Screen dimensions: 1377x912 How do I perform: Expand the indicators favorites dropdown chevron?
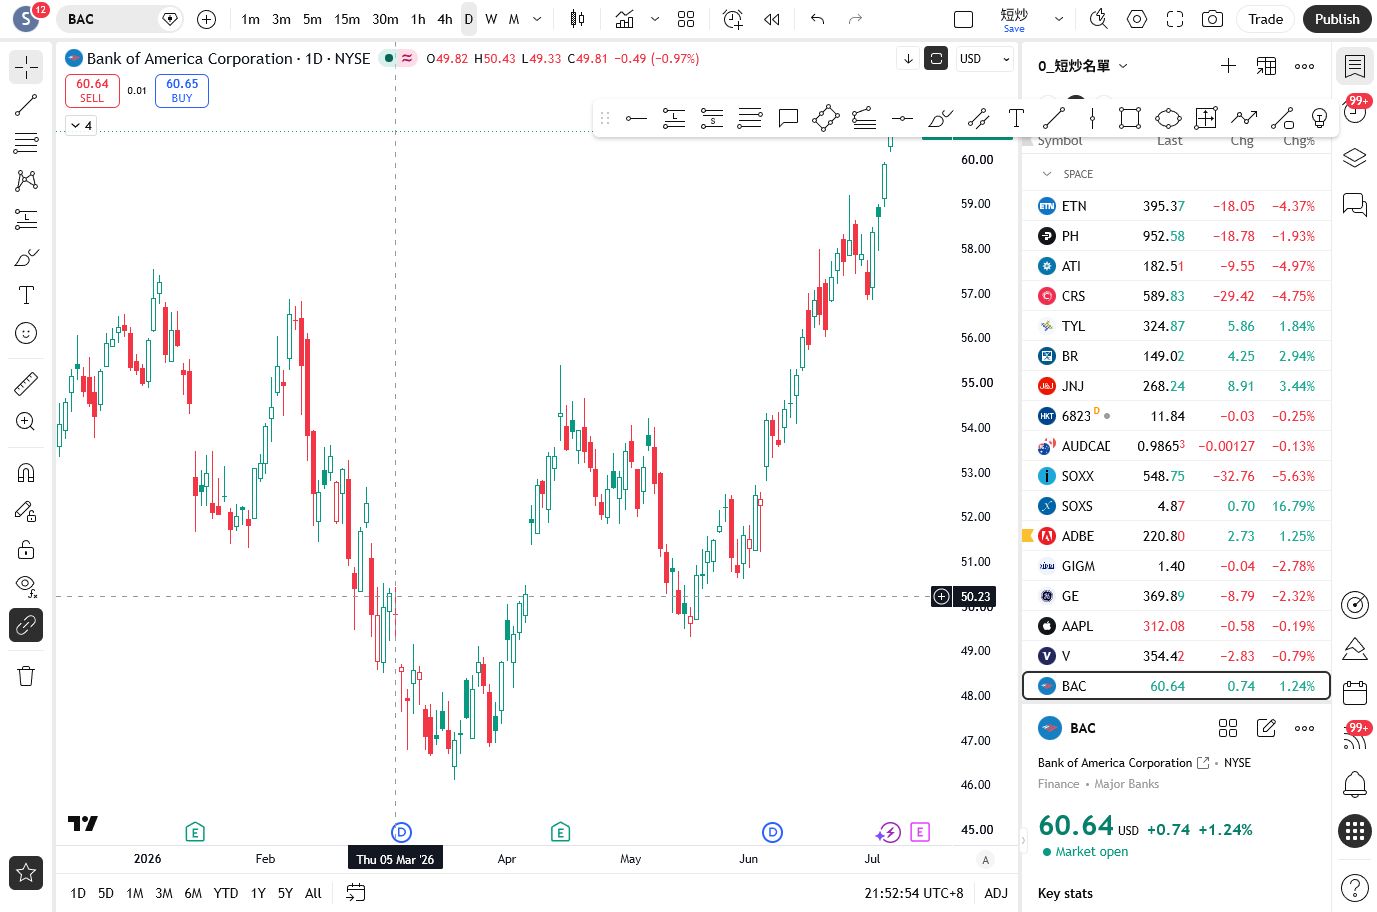[655, 19]
